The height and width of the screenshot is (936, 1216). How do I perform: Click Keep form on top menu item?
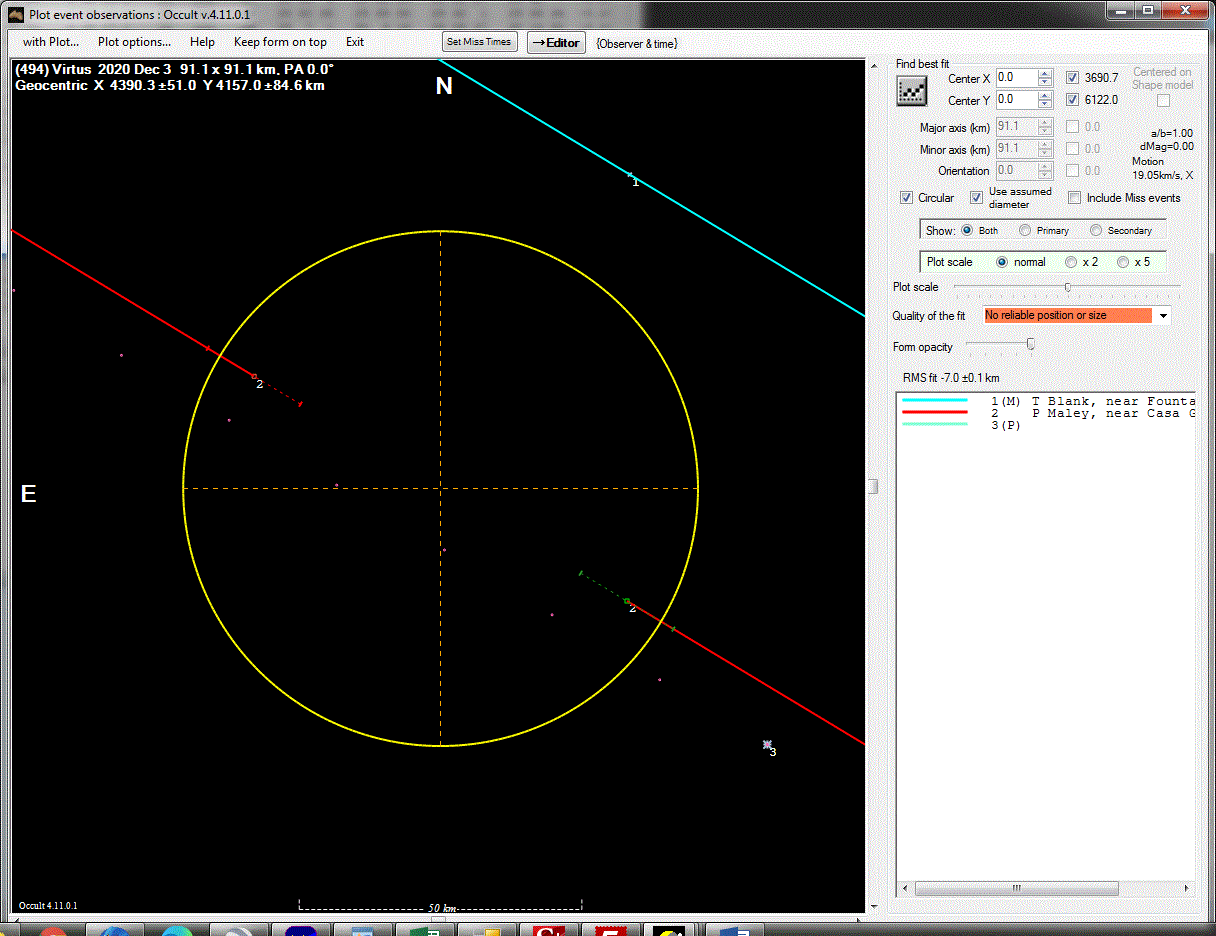pos(280,42)
